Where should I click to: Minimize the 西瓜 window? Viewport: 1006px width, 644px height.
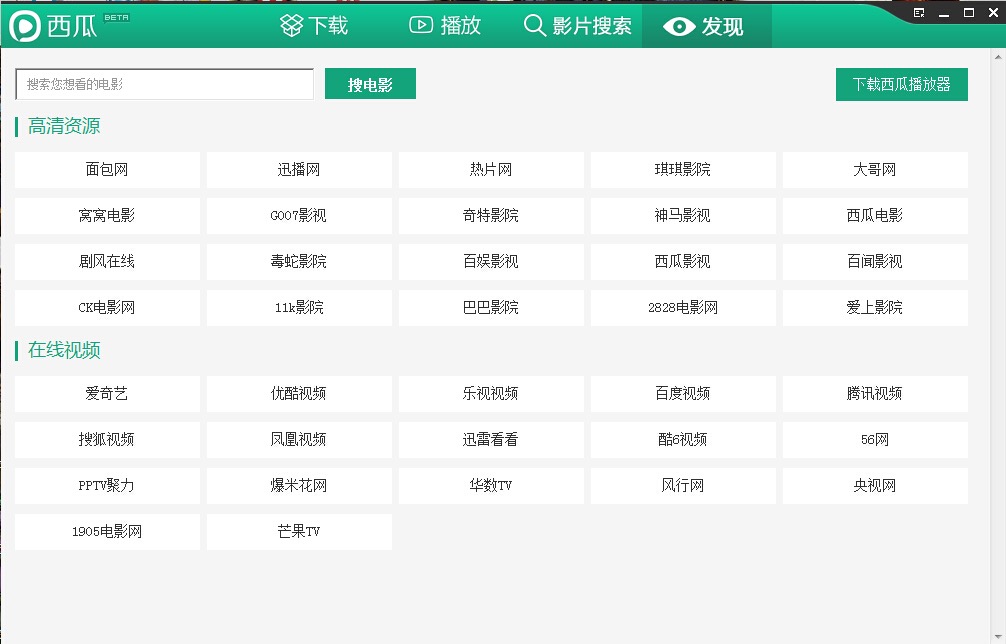(x=944, y=13)
